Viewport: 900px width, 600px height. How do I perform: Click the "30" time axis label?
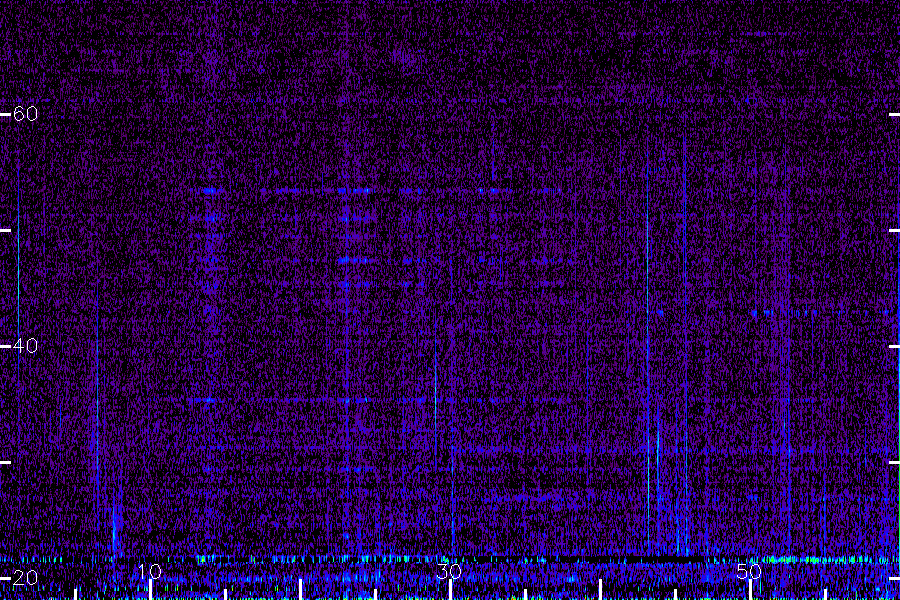pyautogui.click(x=449, y=571)
